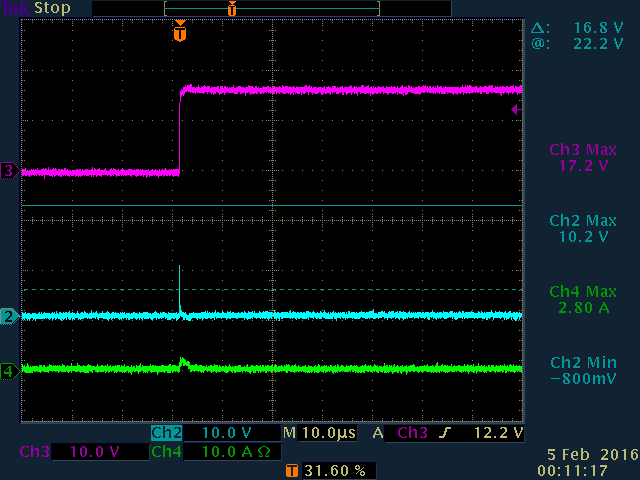Click the 5 Feb 2016 date readout
This screenshot has width=640, height=480.
point(592,455)
